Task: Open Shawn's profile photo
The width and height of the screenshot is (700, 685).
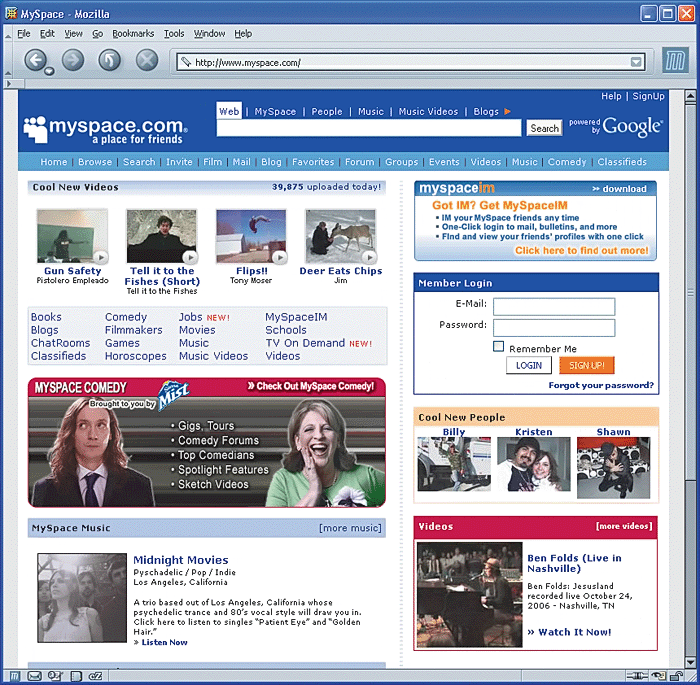Action: (x=613, y=468)
